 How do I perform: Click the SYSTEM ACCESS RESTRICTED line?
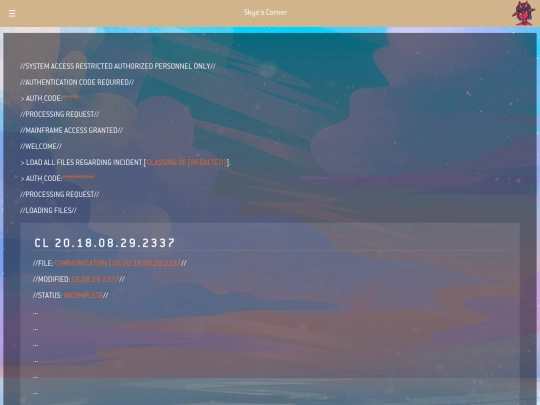tap(118, 66)
